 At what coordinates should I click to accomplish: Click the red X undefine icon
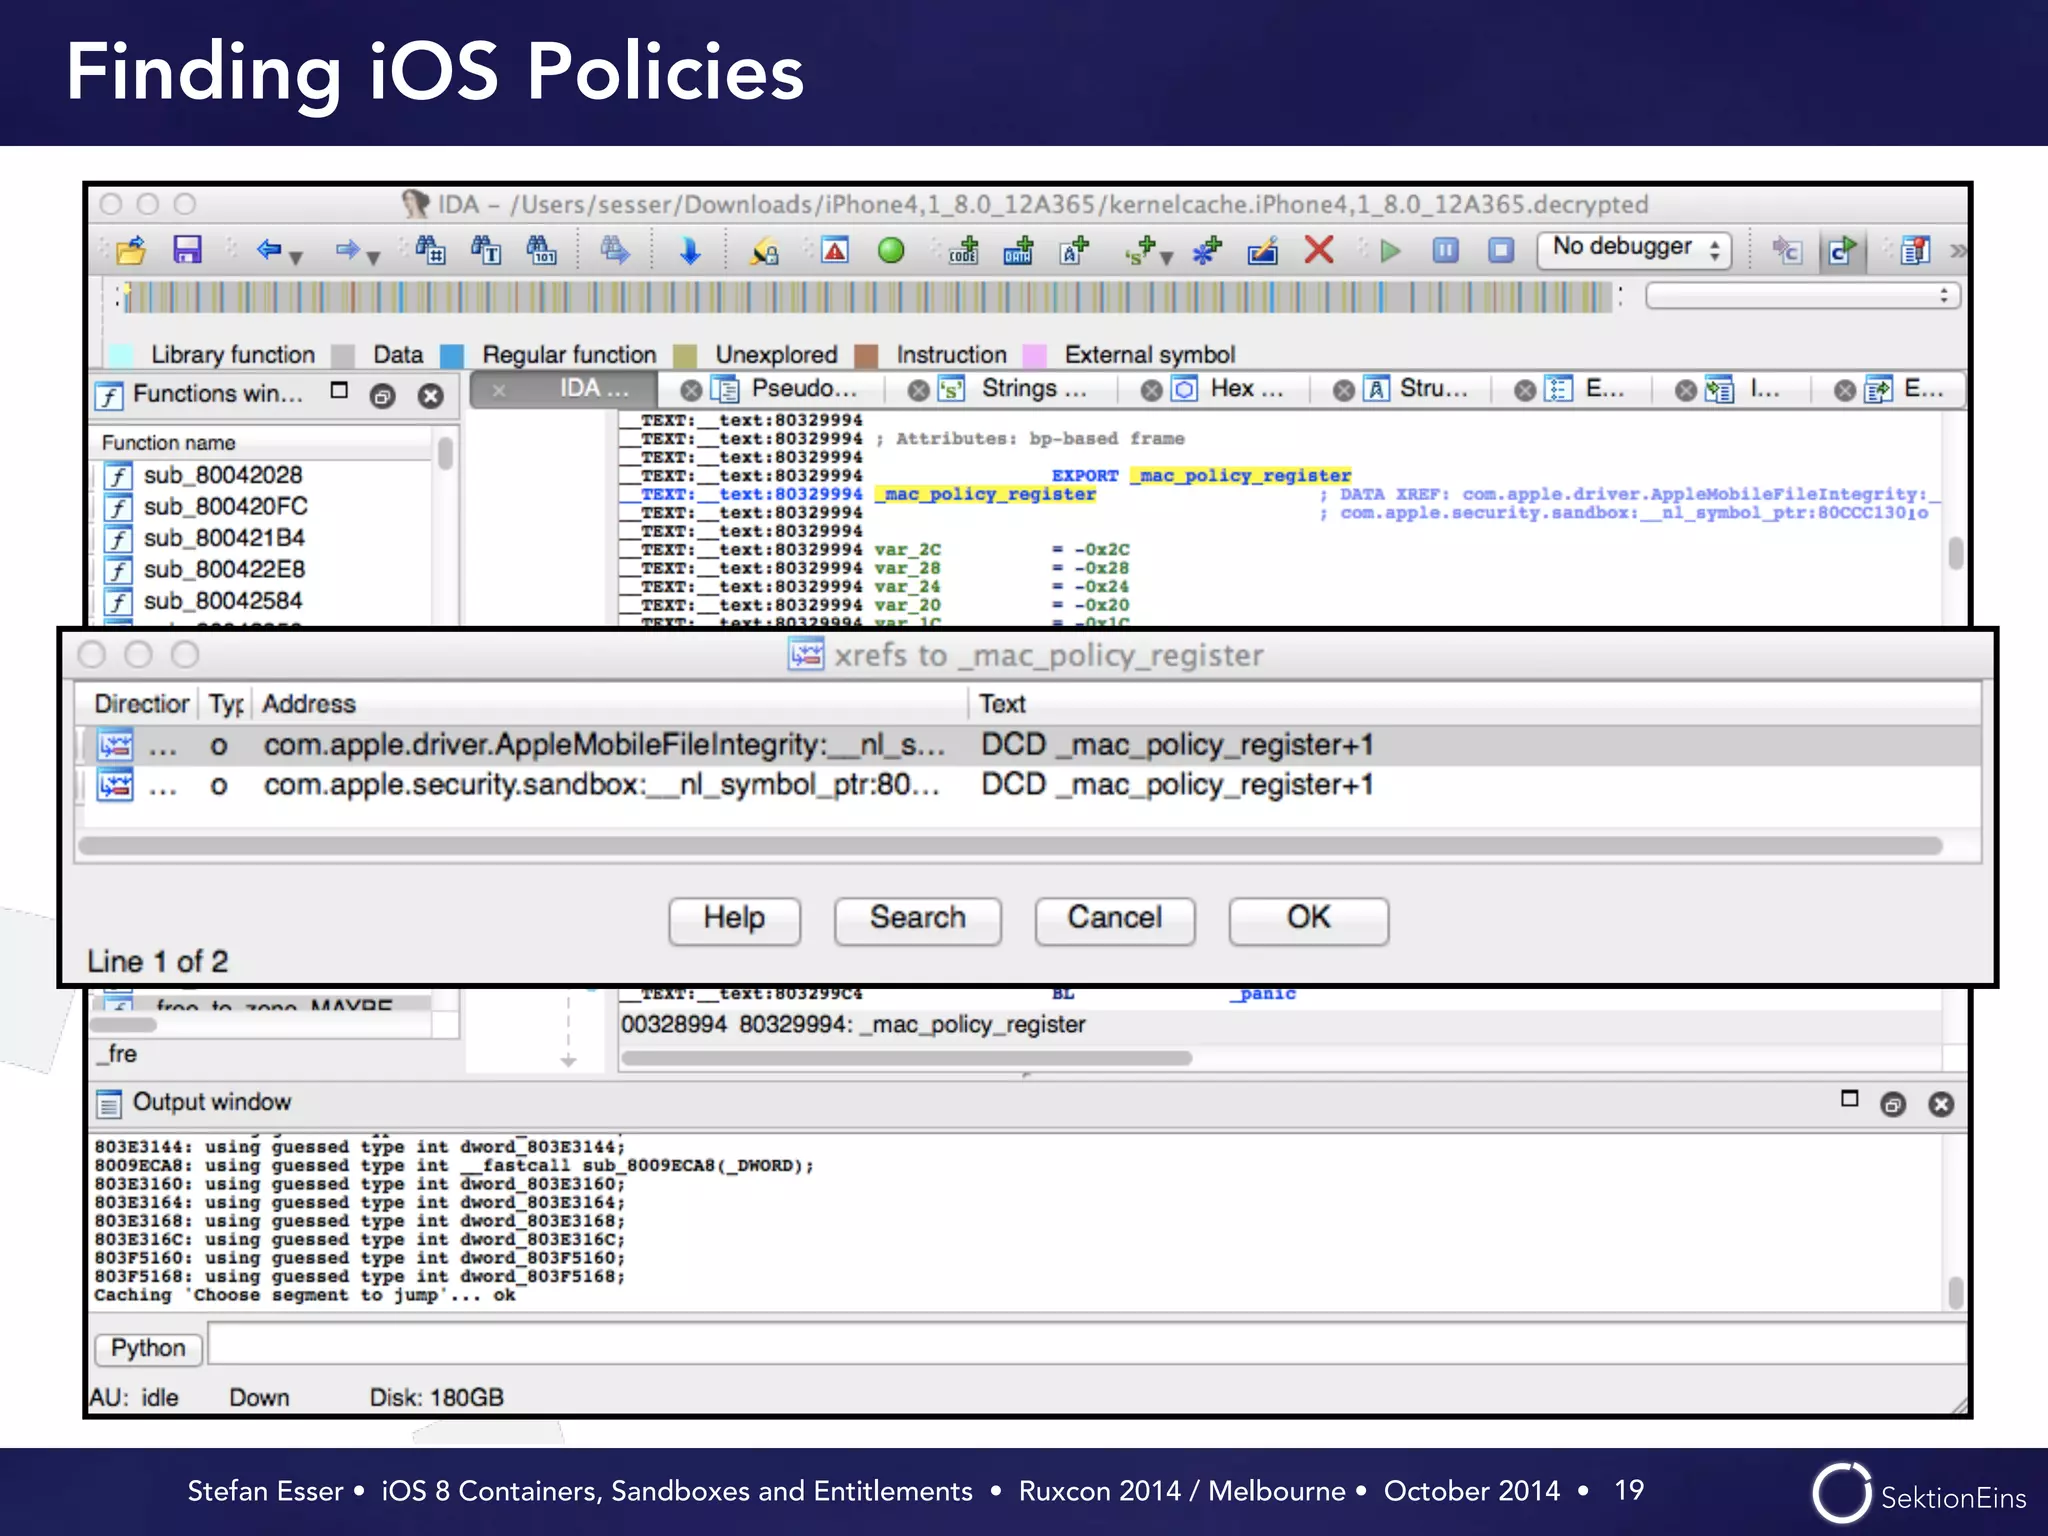click(1319, 249)
